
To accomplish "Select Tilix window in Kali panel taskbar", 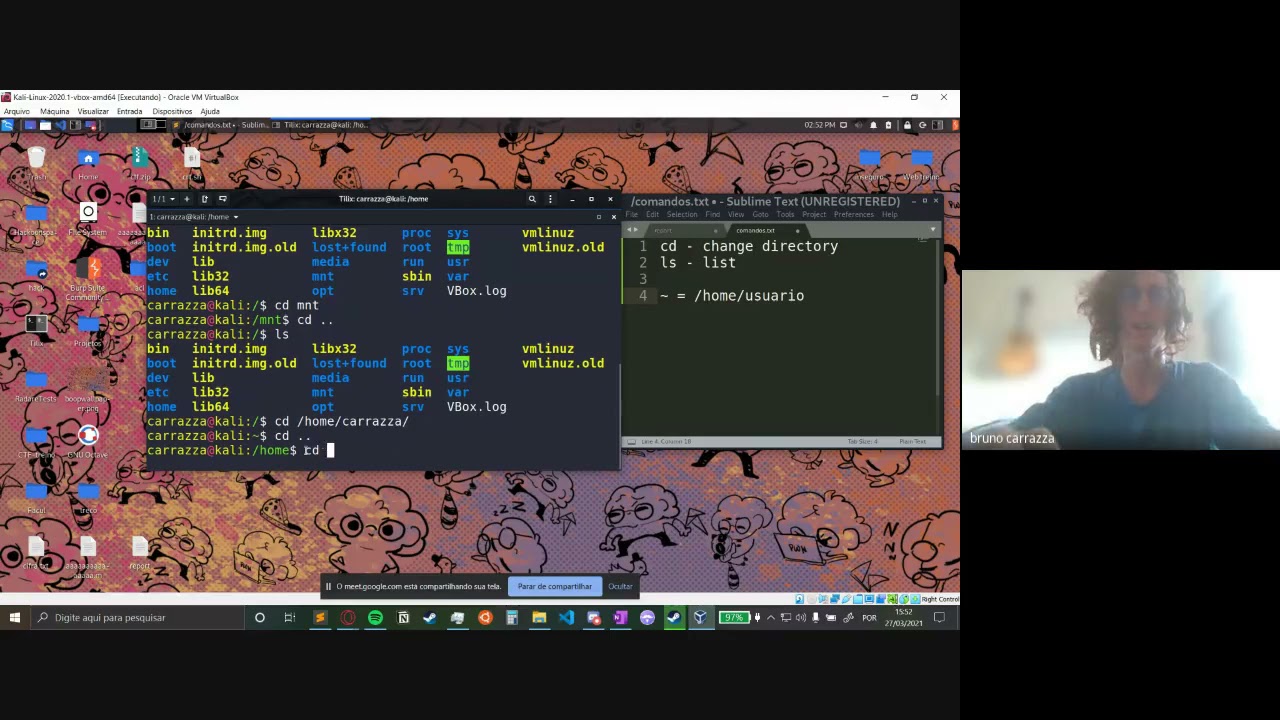I will (320, 125).
